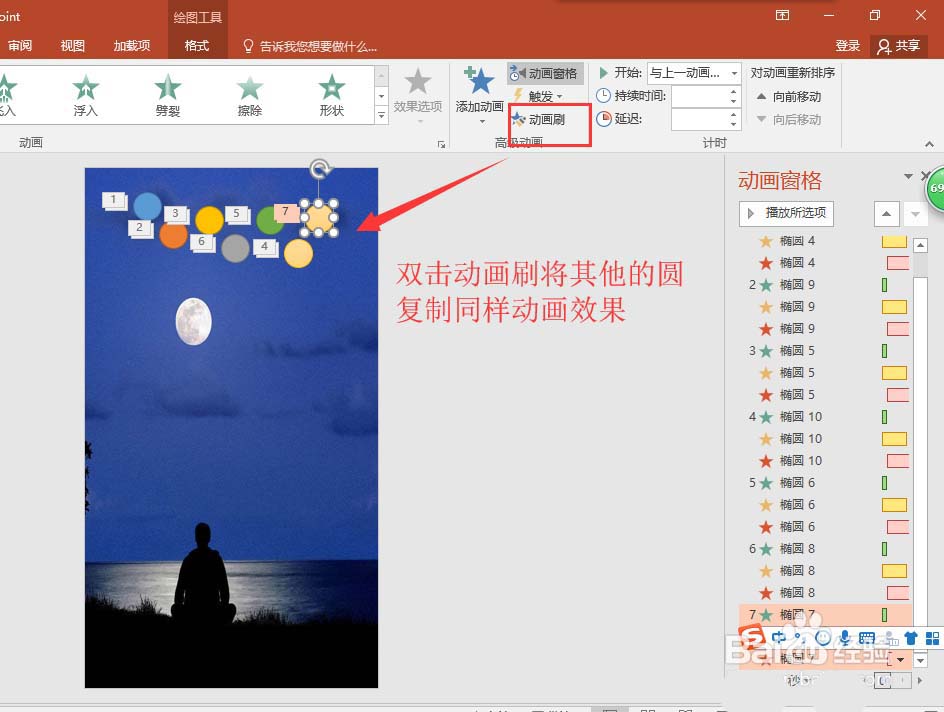
Task: Open the 添加动画 (Add Animation) menu
Action: tap(479, 94)
